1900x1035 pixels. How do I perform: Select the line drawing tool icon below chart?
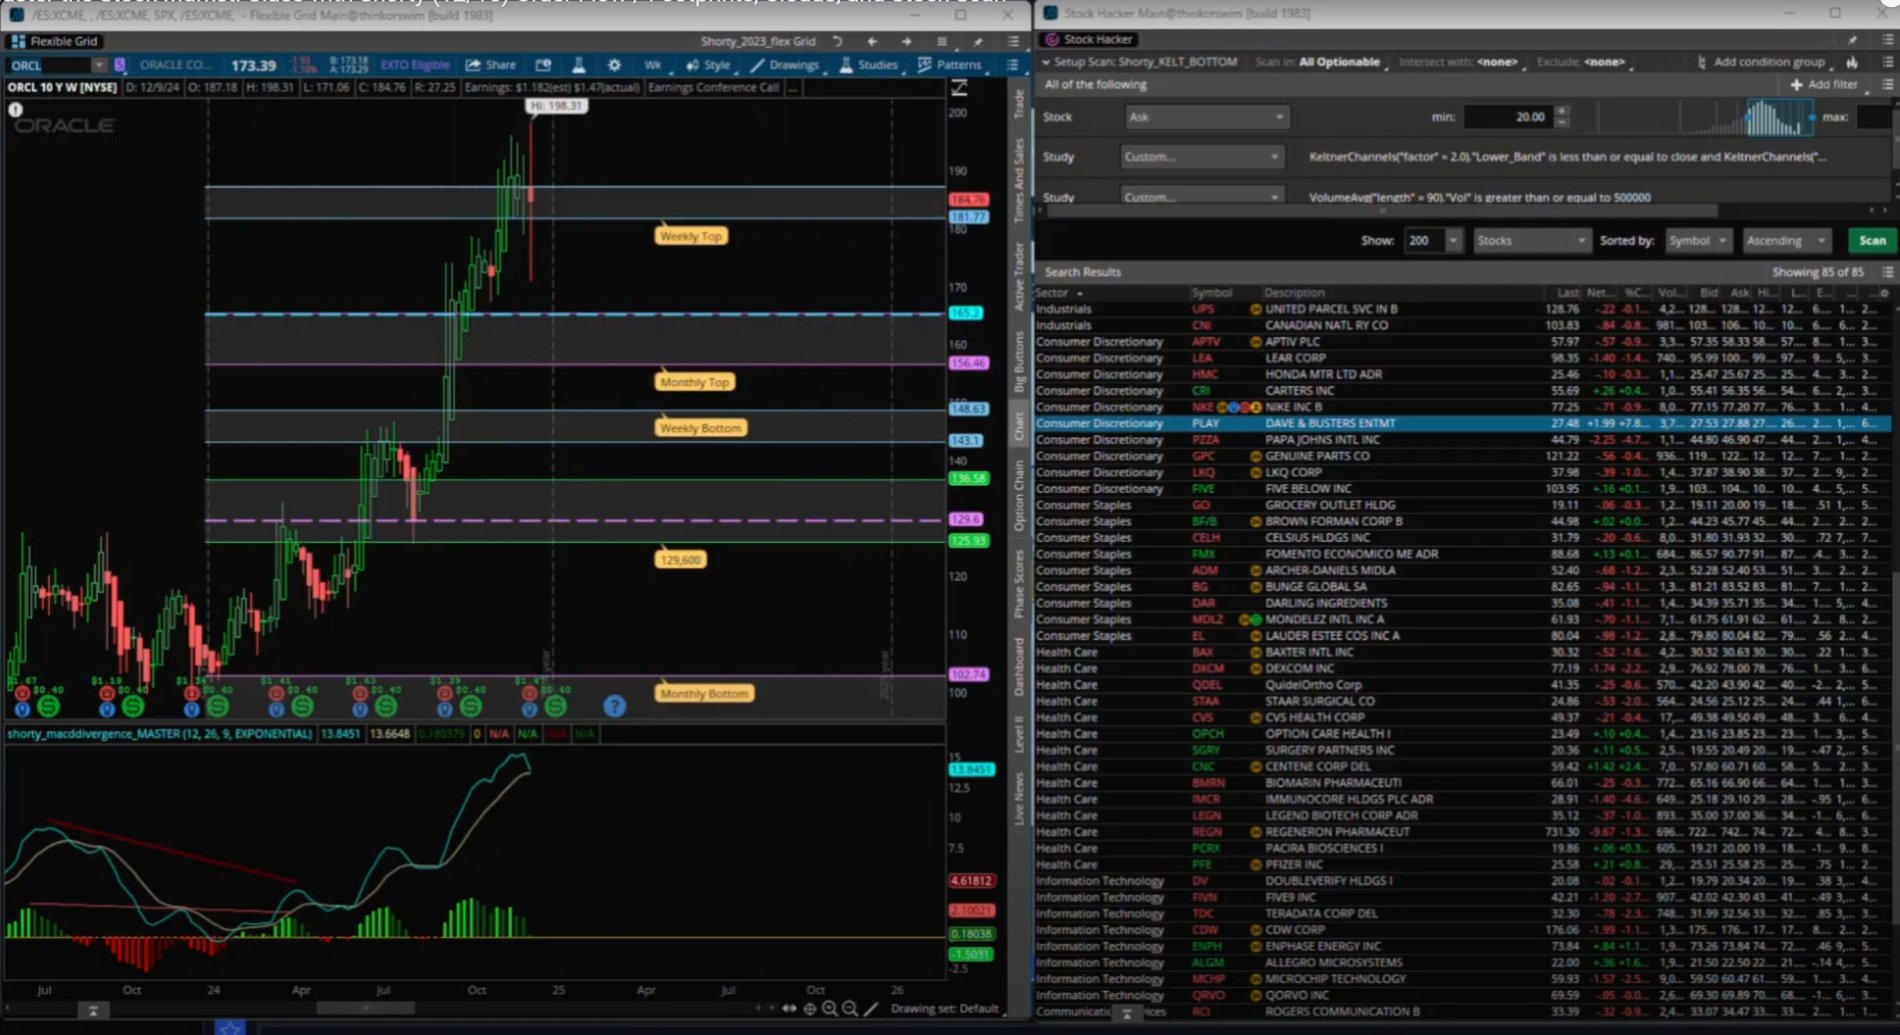(x=871, y=1009)
